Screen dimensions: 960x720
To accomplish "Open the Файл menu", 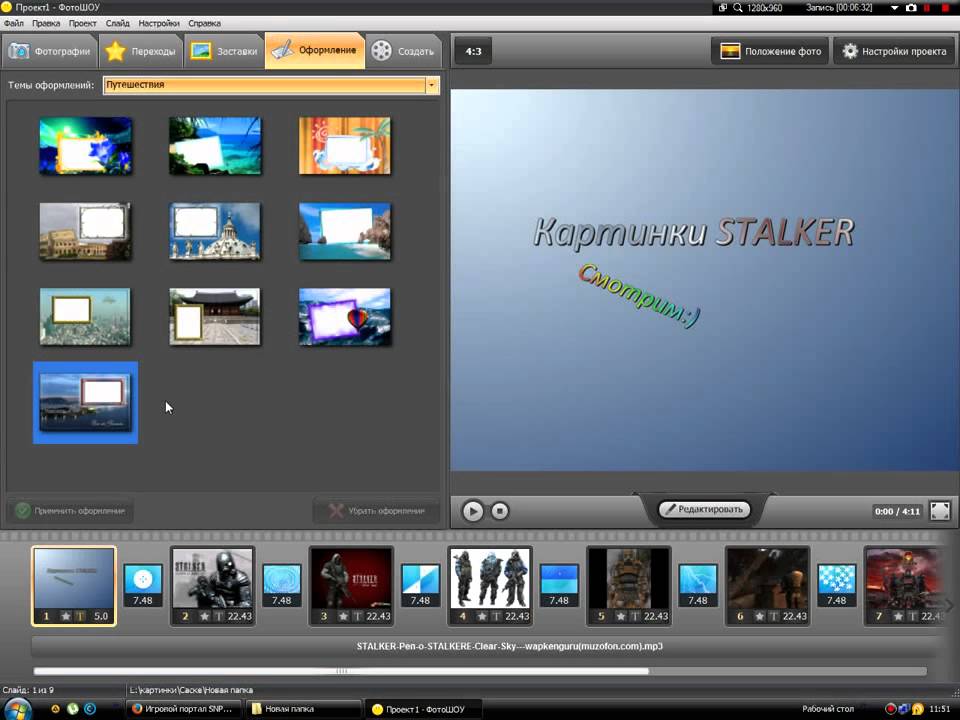I will [x=13, y=23].
